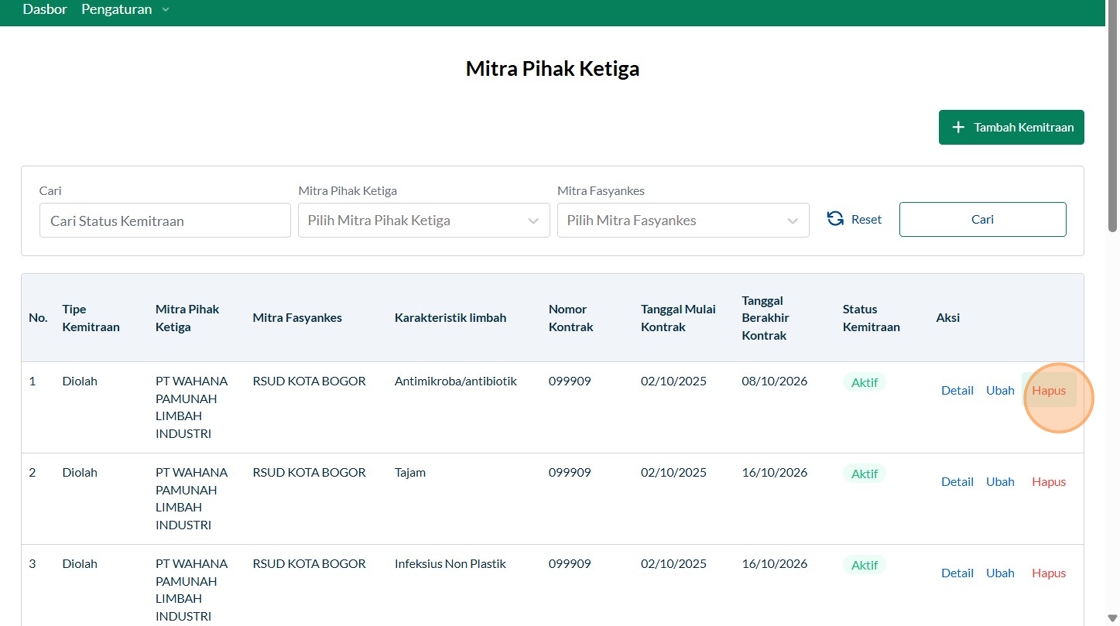The height and width of the screenshot is (626, 1120).
Task: Go to the Dasbor menu item
Action: pyautogui.click(x=45, y=9)
